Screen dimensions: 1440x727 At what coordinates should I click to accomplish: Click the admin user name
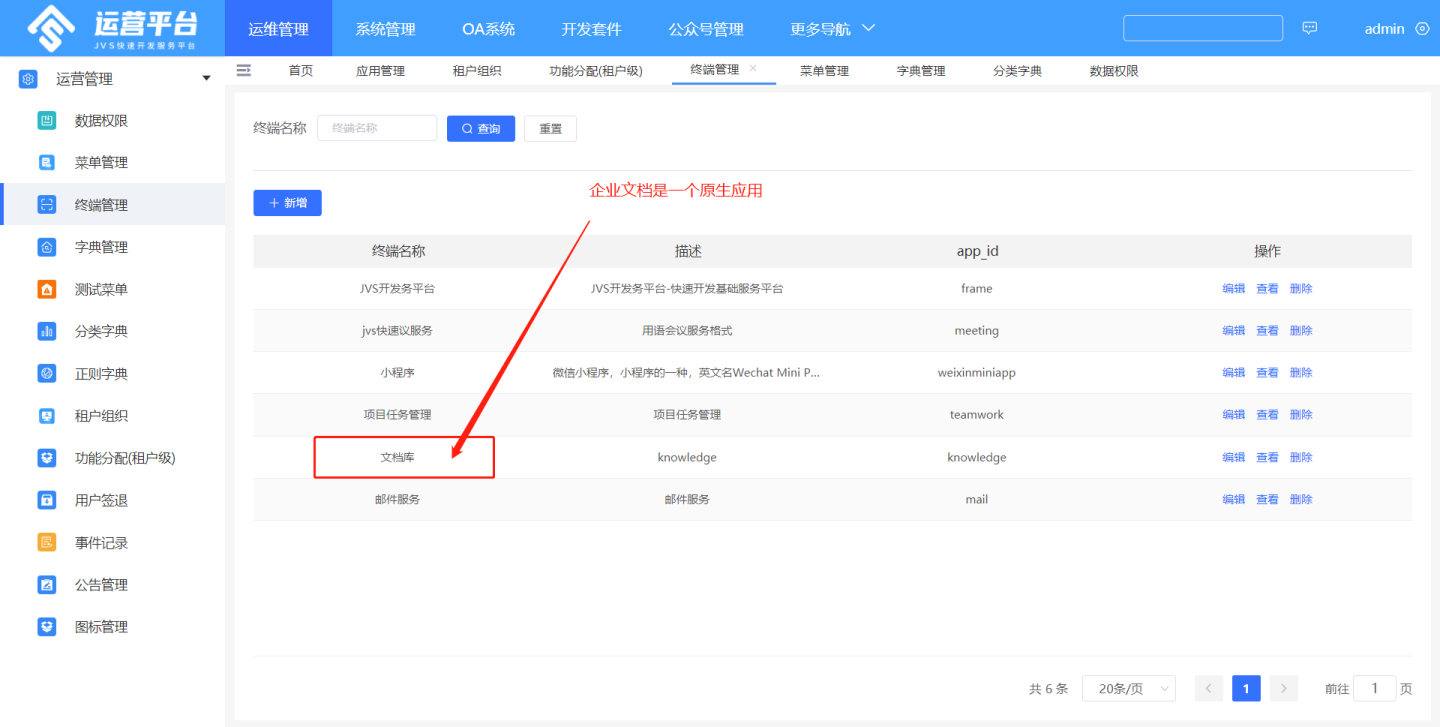click(1385, 29)
